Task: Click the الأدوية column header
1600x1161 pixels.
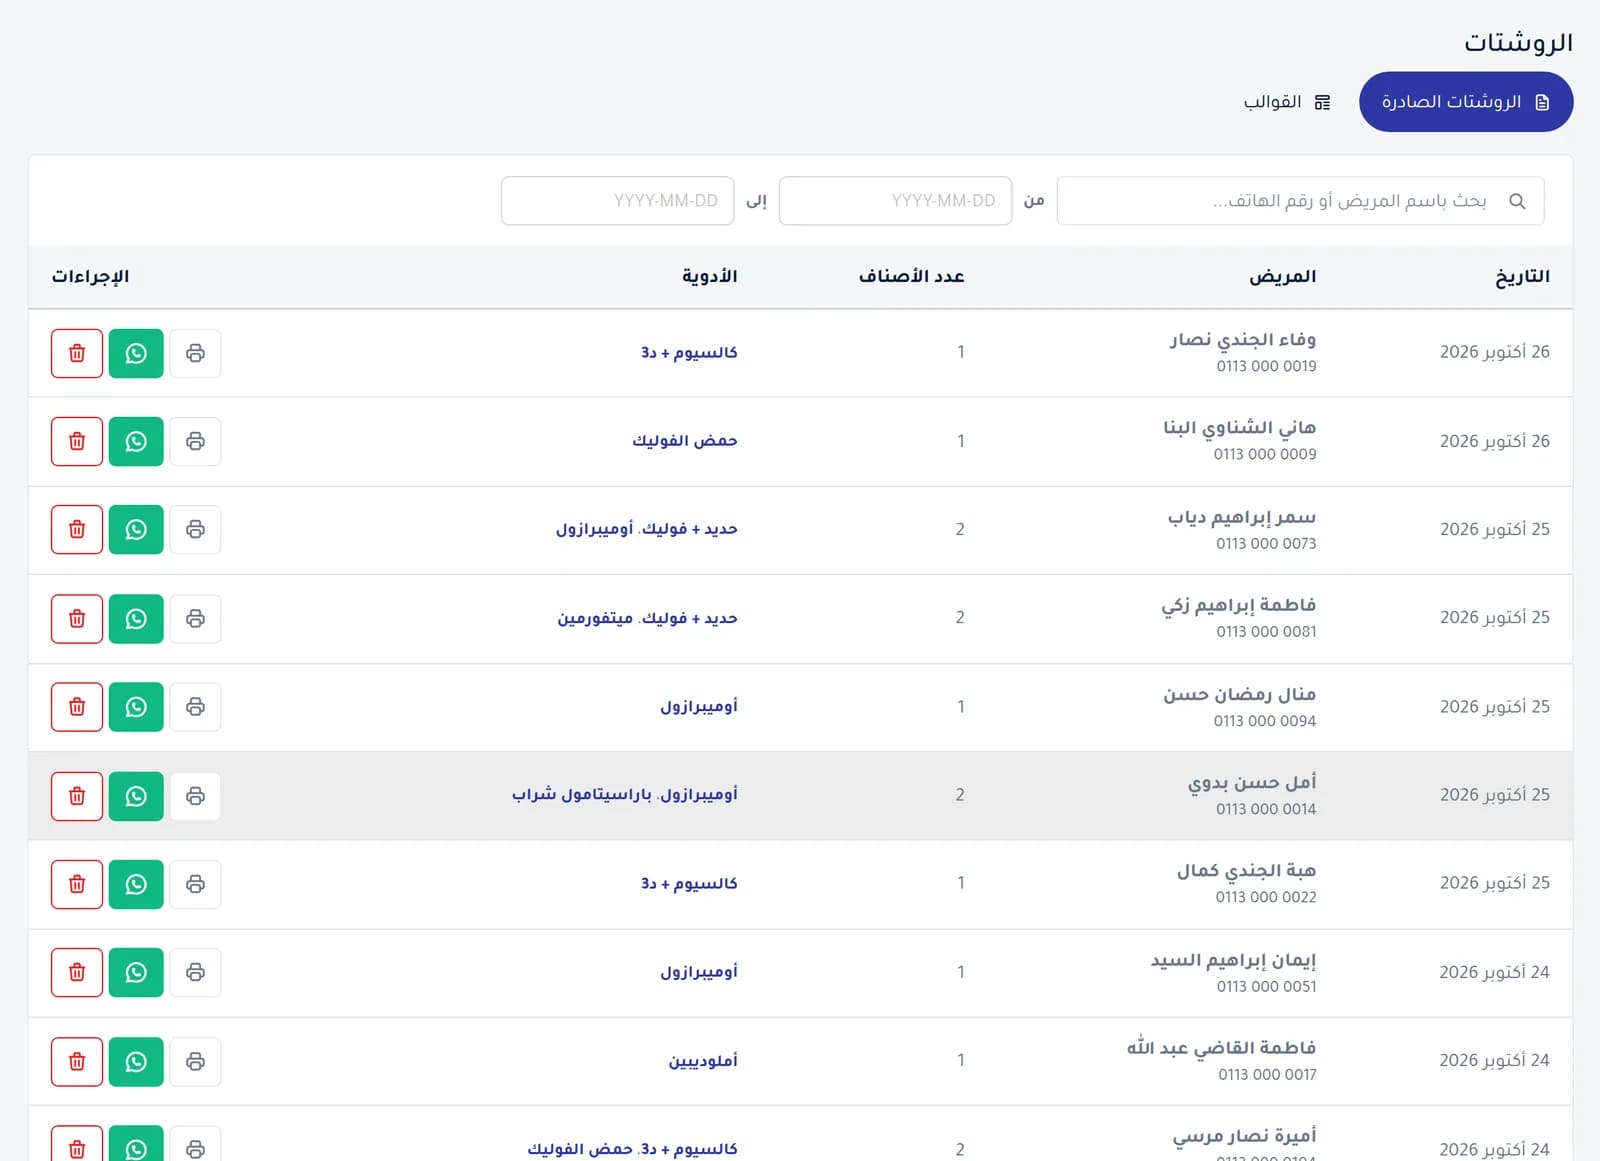Action: pyautogui.click(x=709, y=277)
